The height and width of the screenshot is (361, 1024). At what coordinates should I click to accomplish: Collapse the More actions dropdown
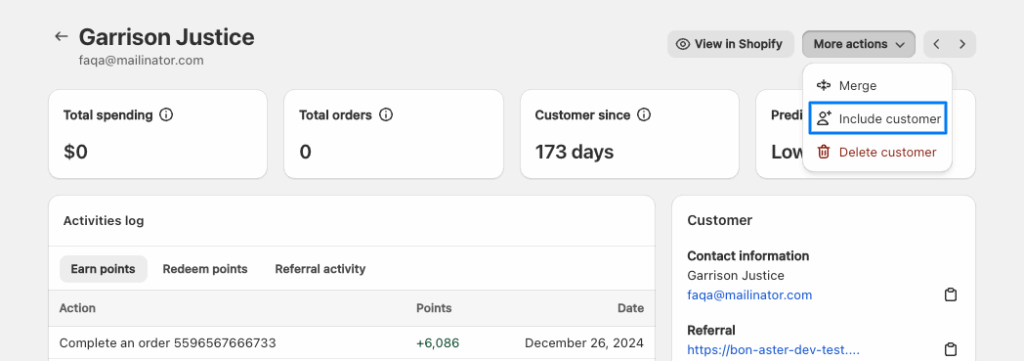pyautogui.click(x=859, y=44)
